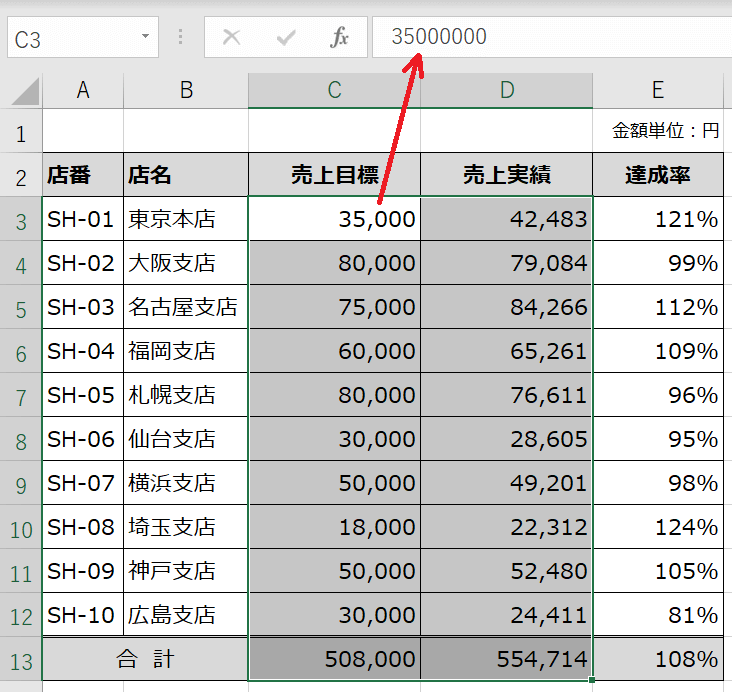The height and width of the screenshot is (692, 732).
Task: Select column C header
Action: 334,90
